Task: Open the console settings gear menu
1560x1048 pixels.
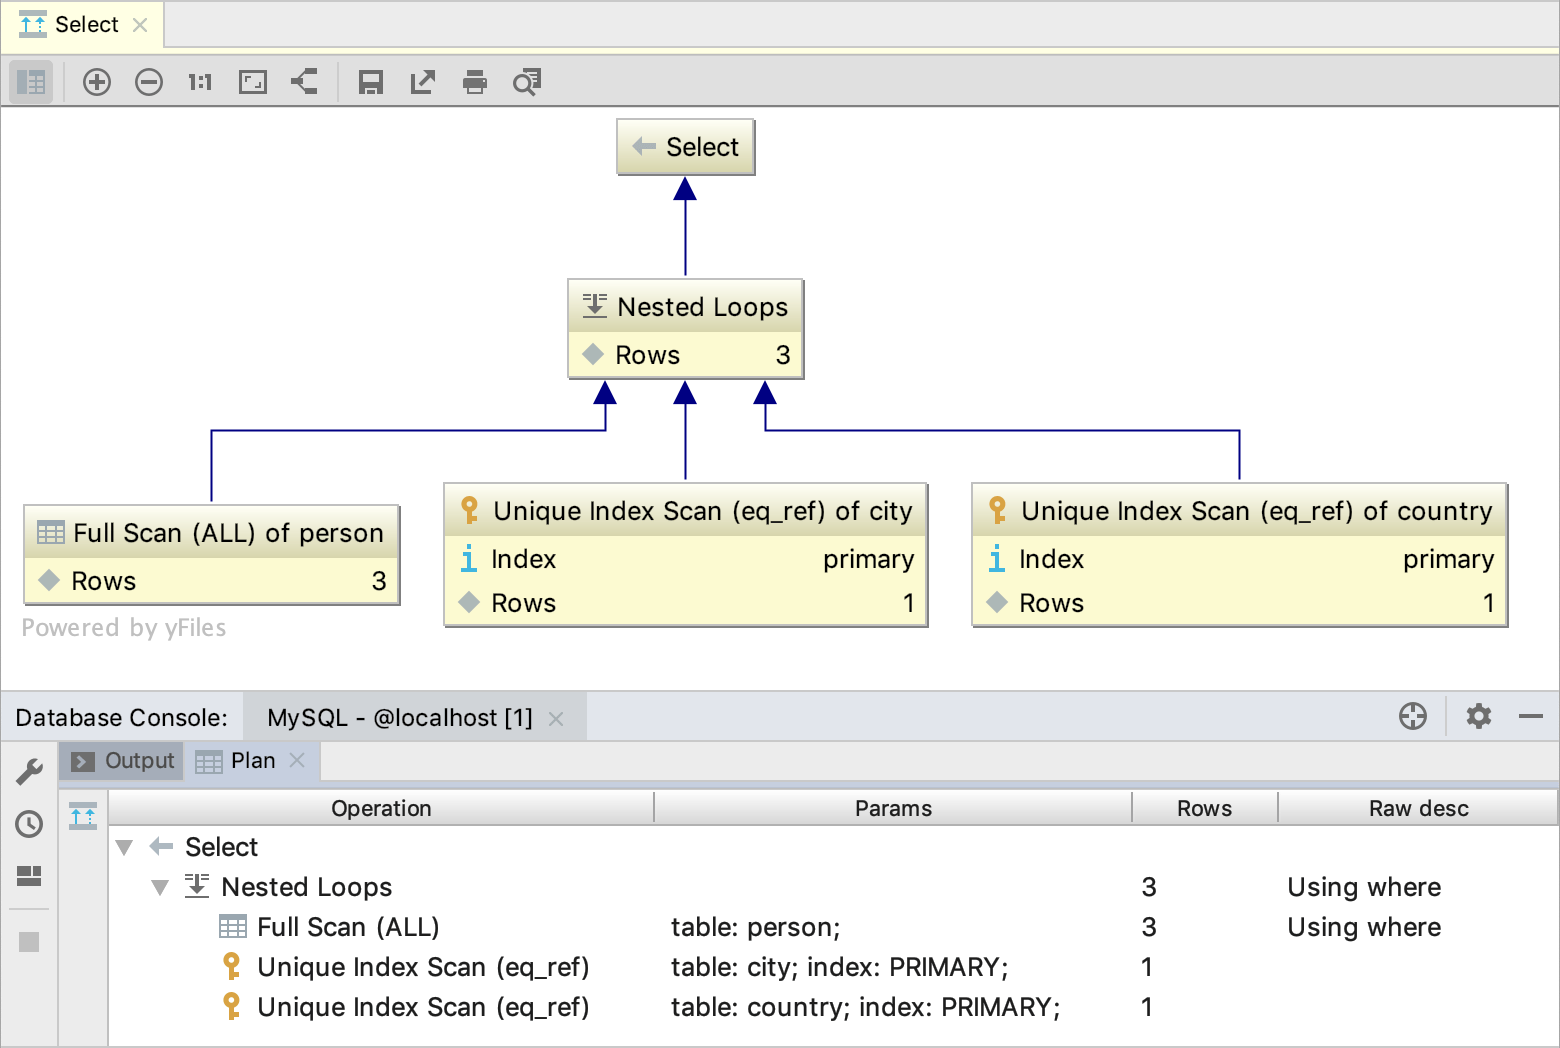Action: [x=1479, y=716]
